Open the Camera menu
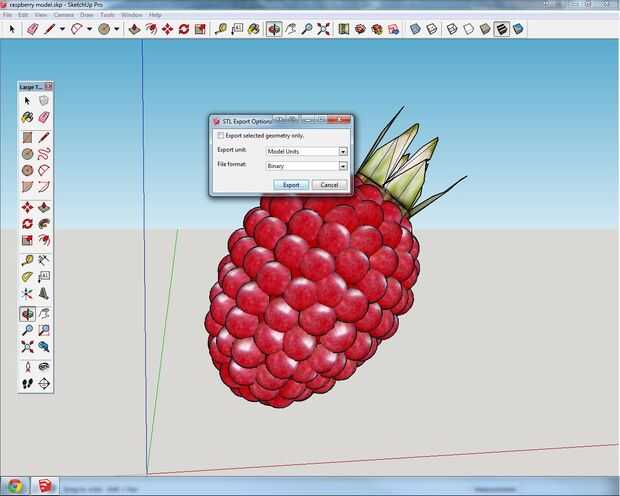Image resolution: width=620 pixels, height=496 pixels. coord(64,15)
